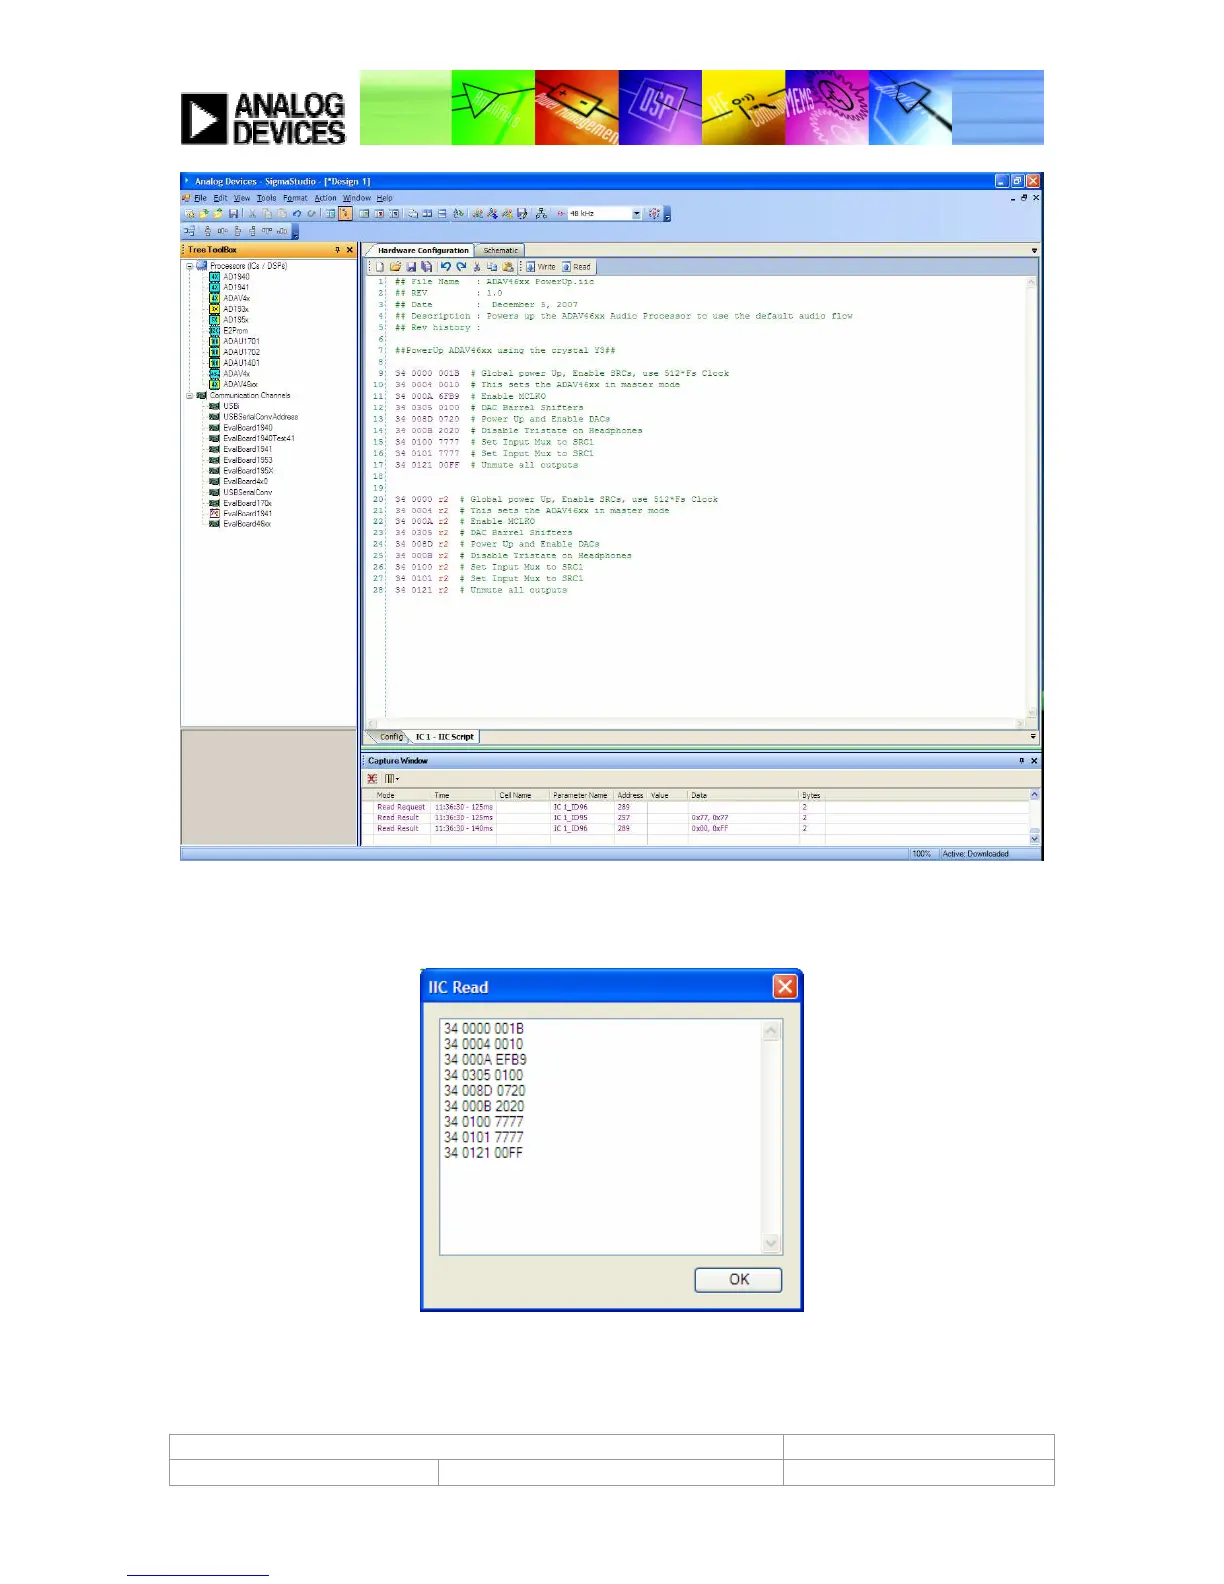
Task: Click the AD1940 processor icon in tree
Action: (214, 277)
